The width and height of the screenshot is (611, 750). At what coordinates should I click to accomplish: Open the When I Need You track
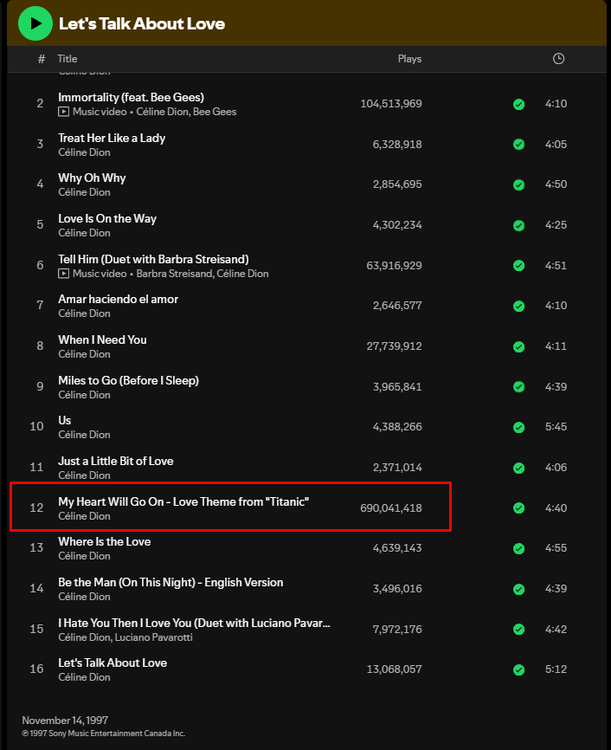pyautogui.click(x=102, y=340)
